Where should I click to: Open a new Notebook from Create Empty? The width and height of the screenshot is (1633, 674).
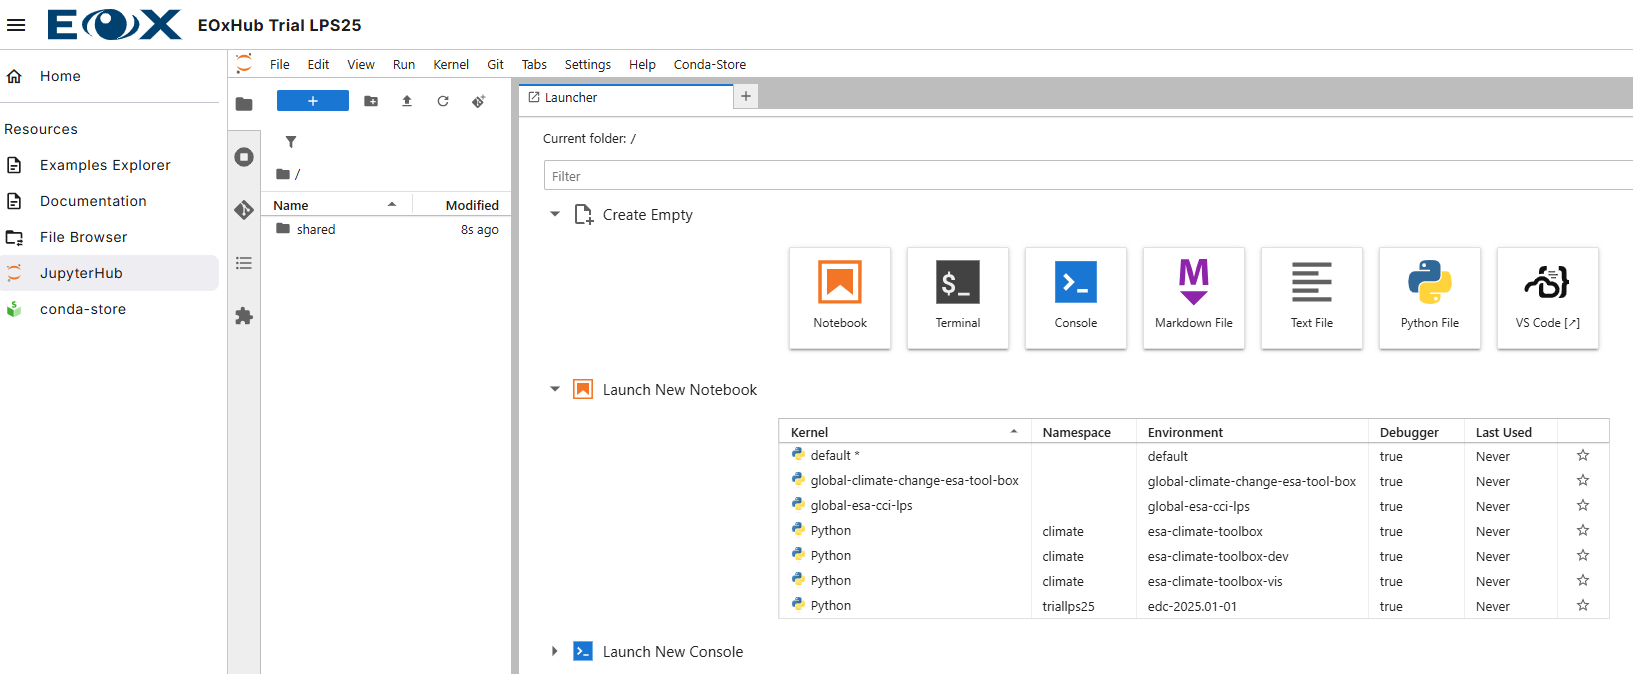[x=839, y=297]
